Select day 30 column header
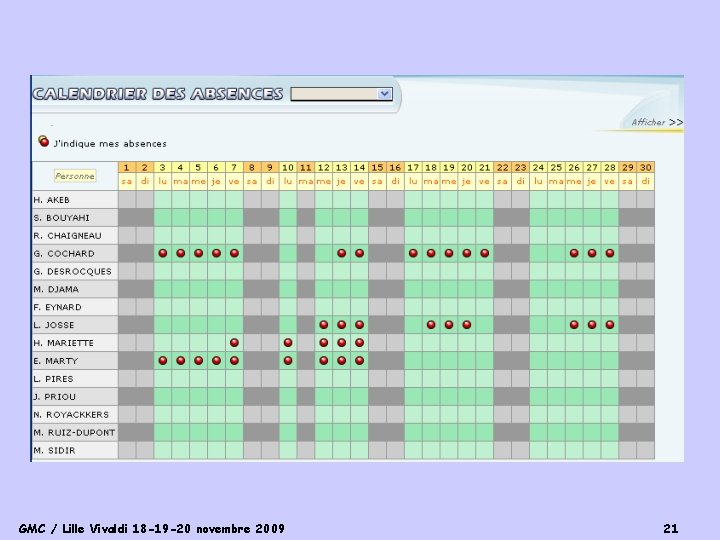The width and height of the screenshot is (720, 540). click(646, 168)
